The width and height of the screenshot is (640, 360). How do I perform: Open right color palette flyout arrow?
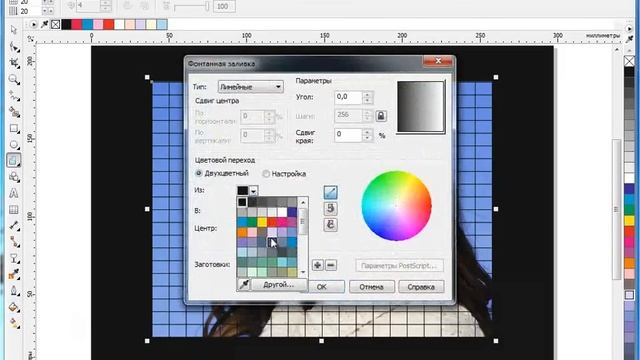click(629, 29)
